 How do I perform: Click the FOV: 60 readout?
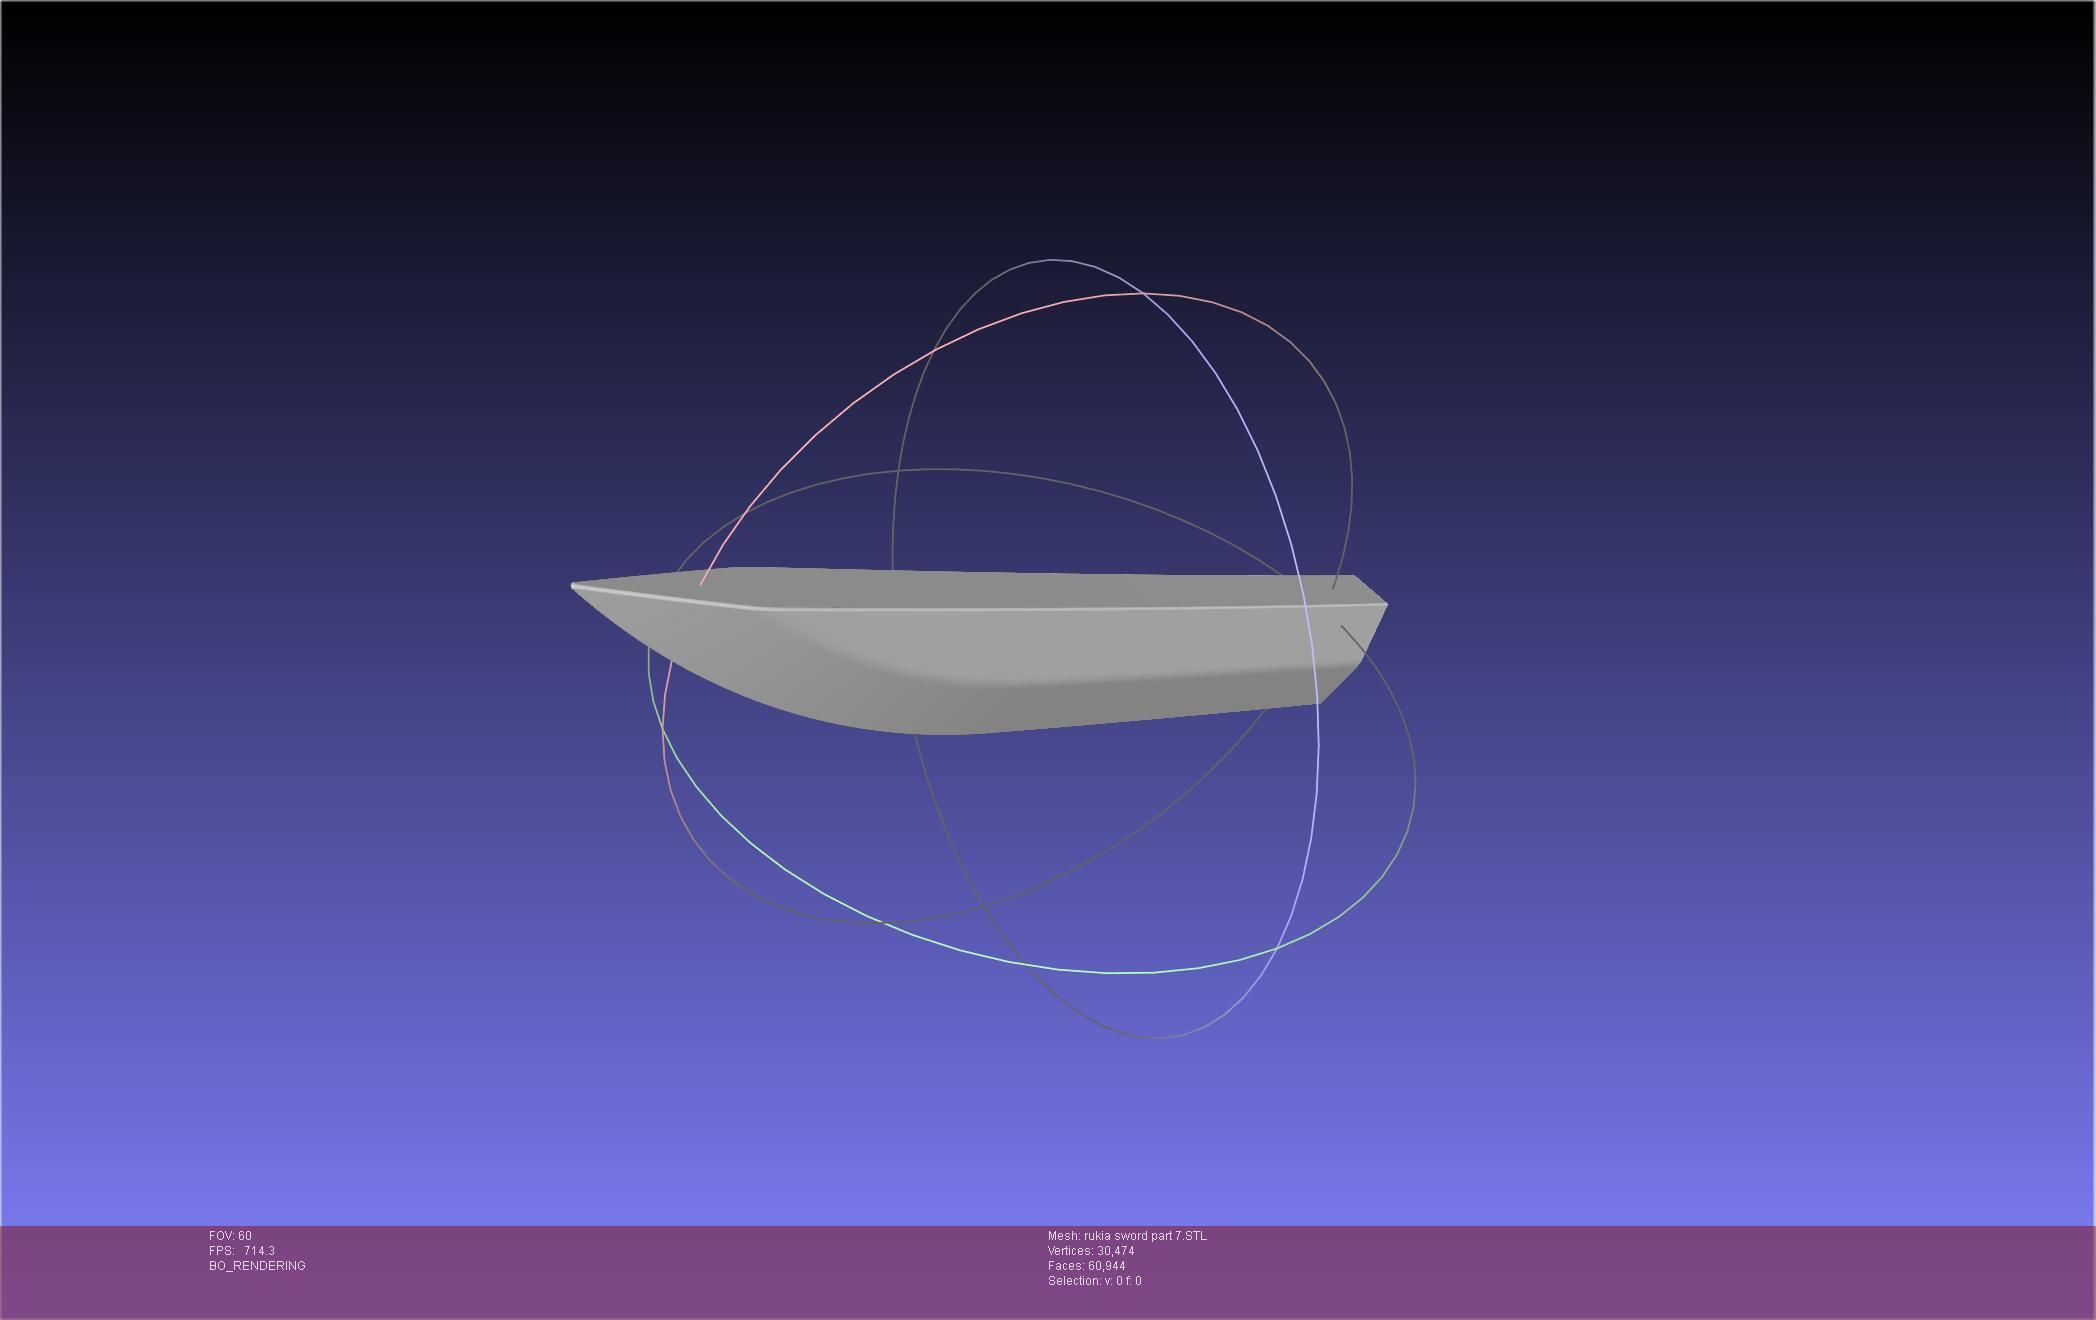pyautogui.click(x=230, y=1236)
